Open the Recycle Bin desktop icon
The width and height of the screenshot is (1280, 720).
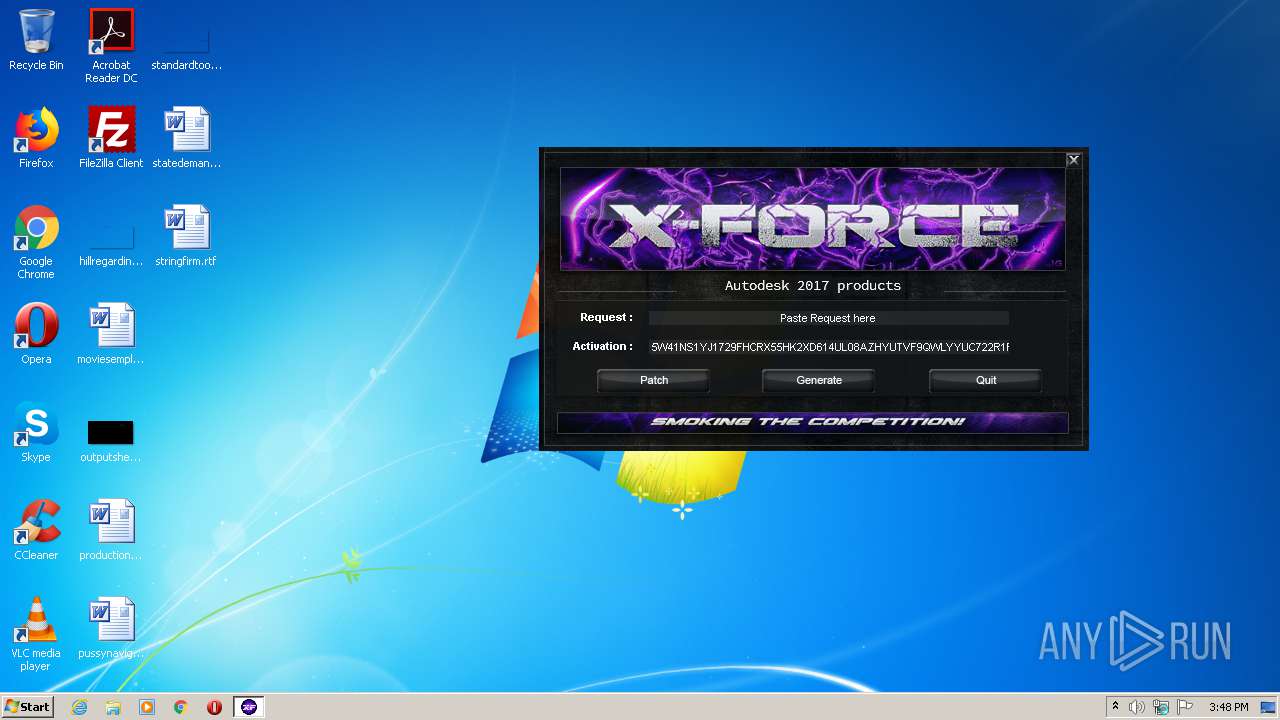pos(36,41)
